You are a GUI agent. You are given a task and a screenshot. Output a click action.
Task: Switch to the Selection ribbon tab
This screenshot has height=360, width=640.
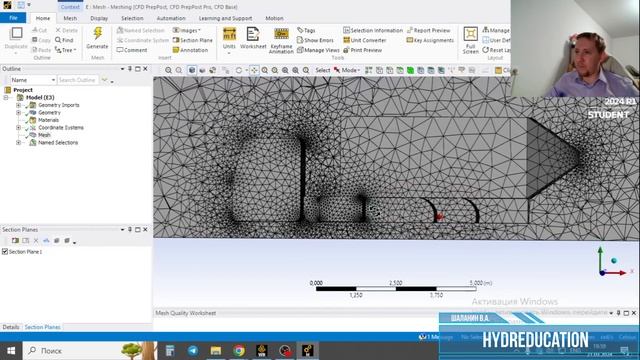pos(132,18)
